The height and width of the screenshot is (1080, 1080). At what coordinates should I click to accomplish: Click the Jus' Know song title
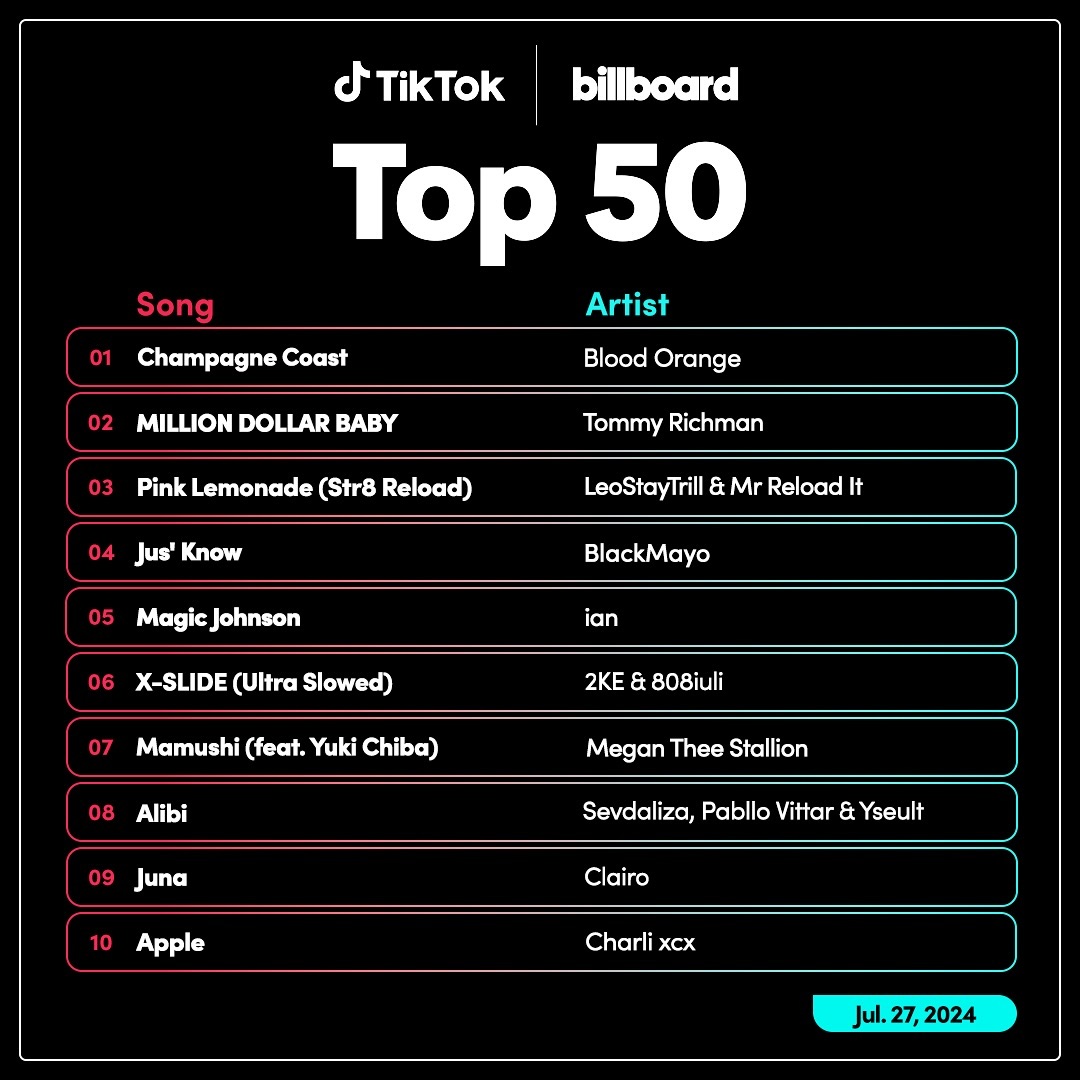click(x=189, y=552)
